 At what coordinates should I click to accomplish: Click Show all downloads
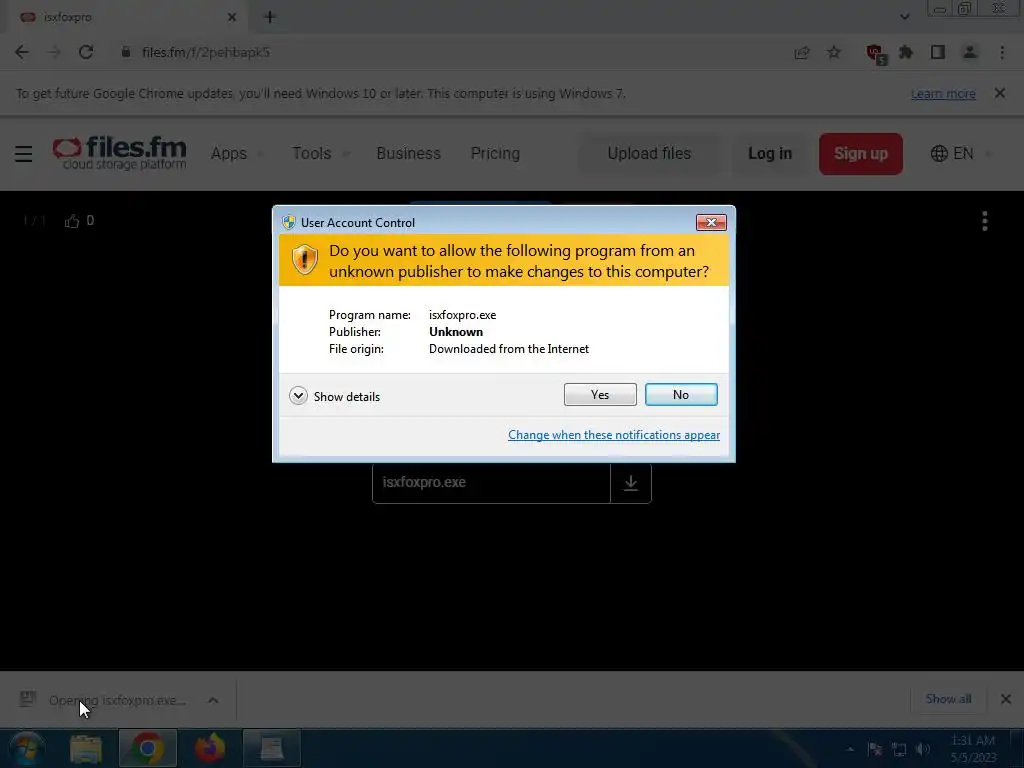(x=948, y=699)
